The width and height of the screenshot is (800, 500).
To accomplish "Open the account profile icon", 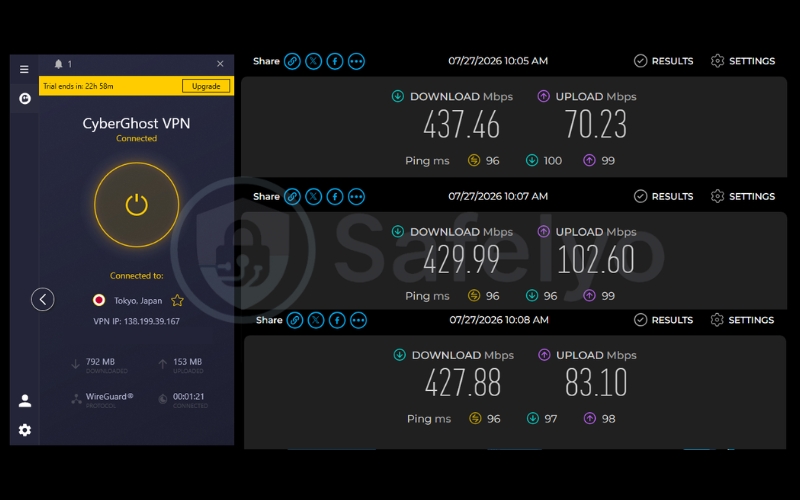I will tap(24, 401).
